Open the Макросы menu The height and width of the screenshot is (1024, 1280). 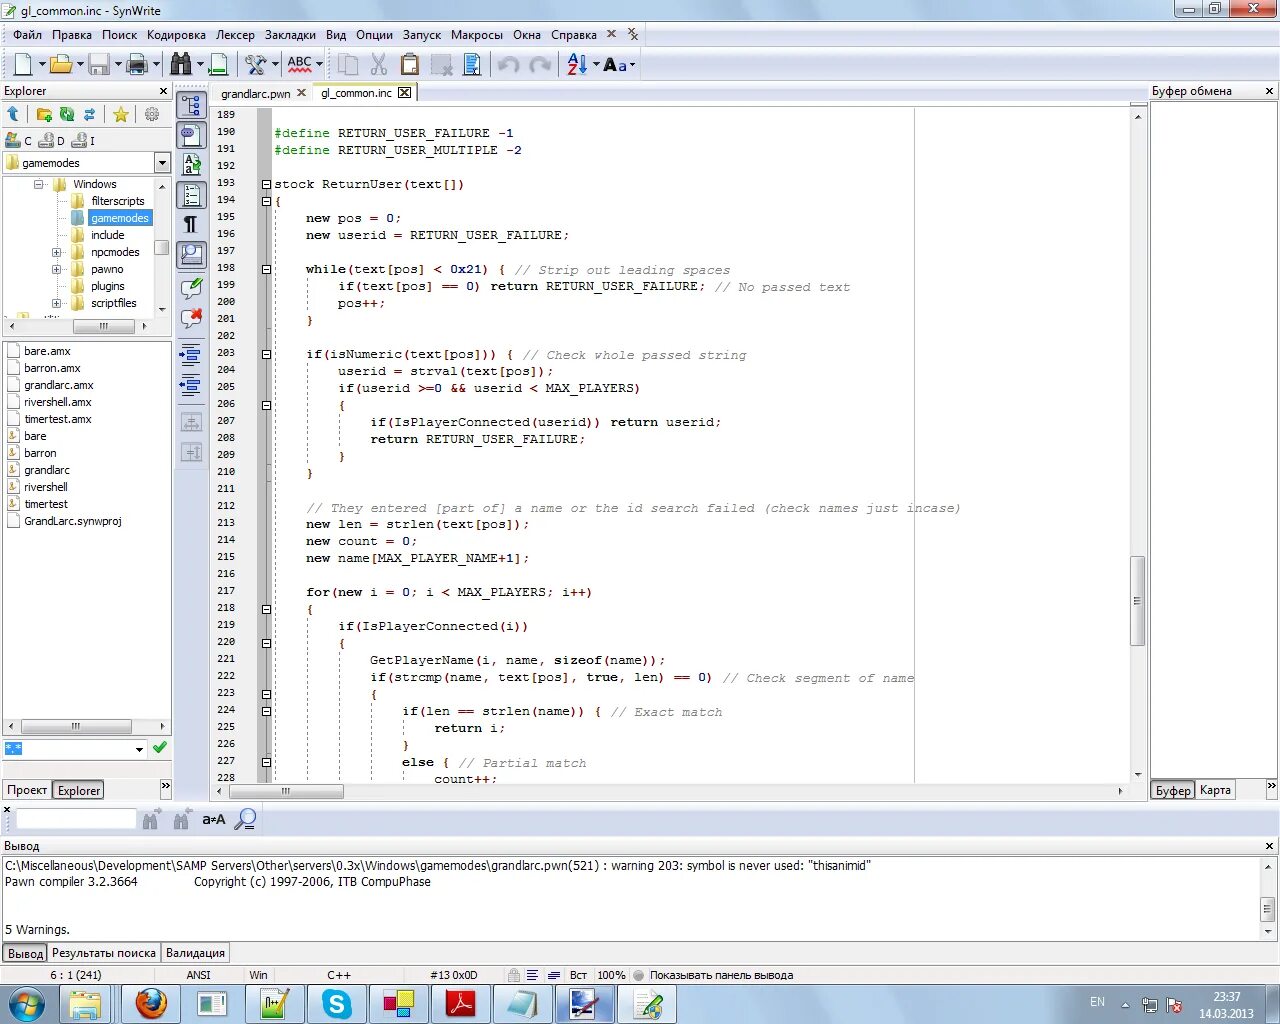477,34
